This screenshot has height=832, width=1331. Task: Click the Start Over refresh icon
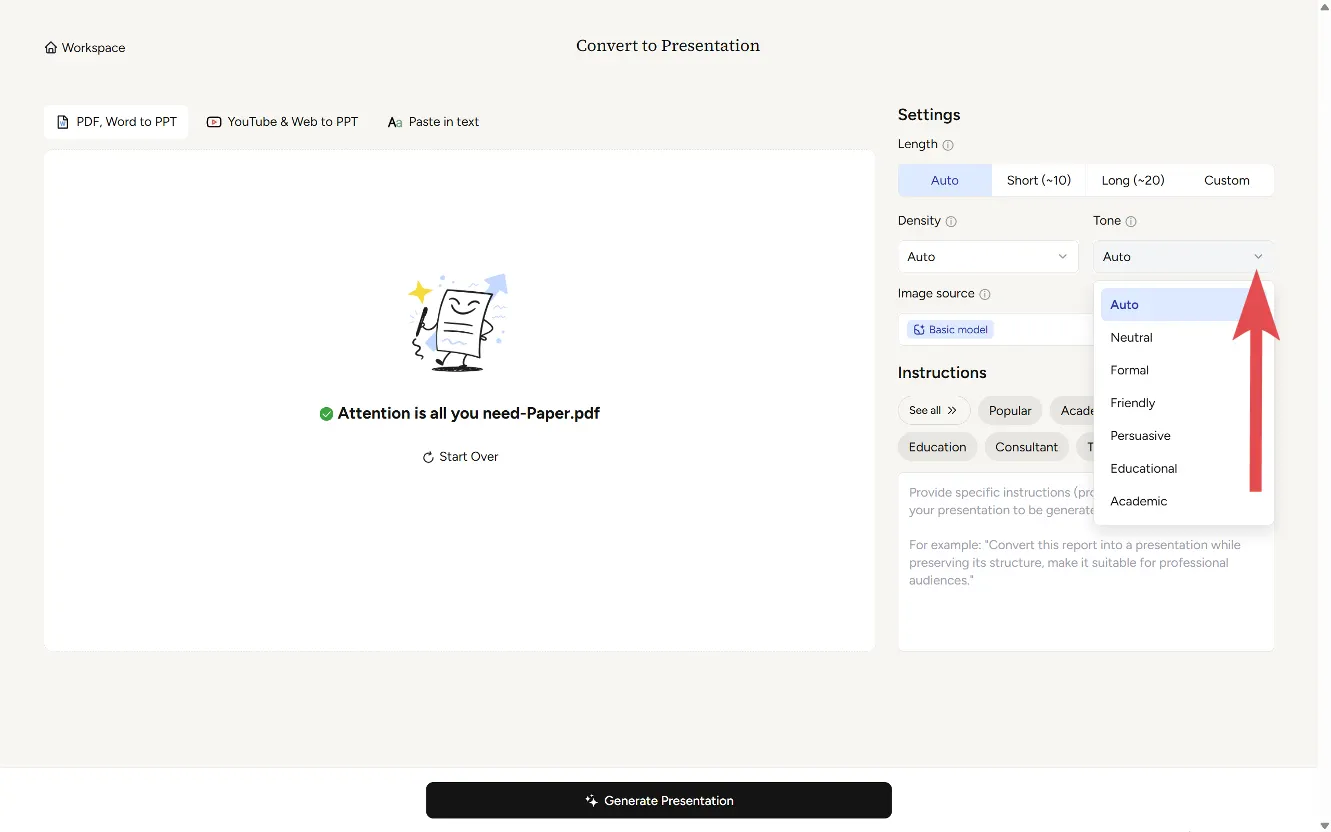point(428,457)
